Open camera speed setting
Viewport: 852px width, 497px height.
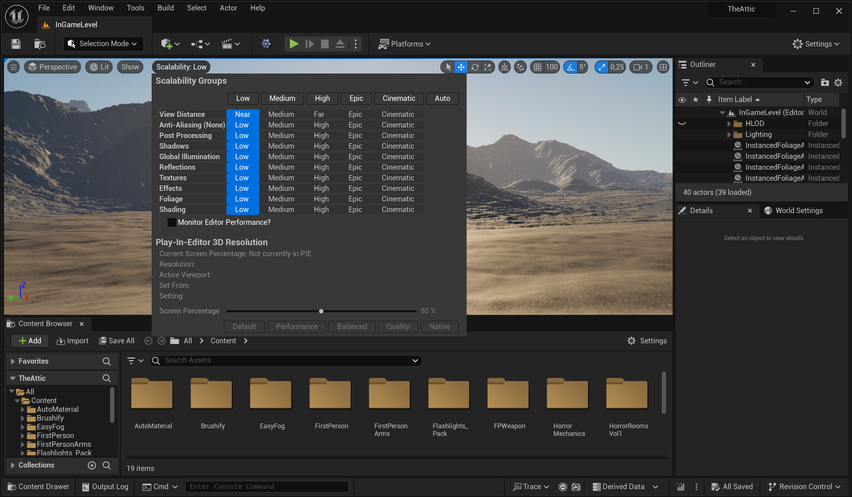point(641,67)
